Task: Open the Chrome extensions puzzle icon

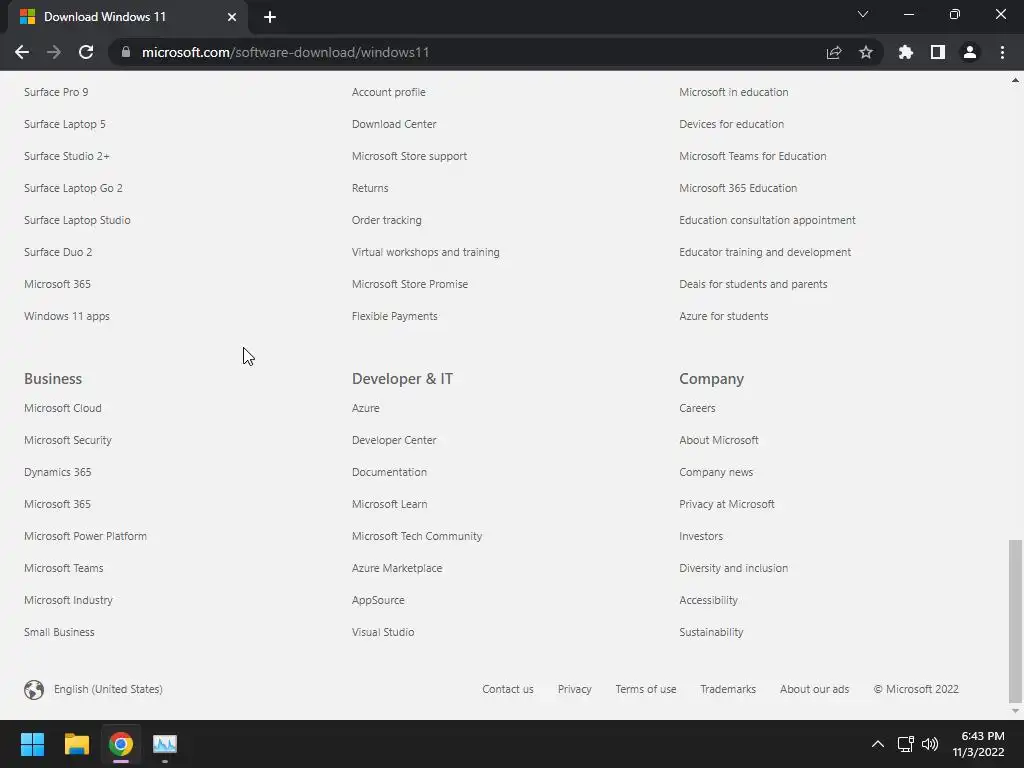Action: click(905, 52)
